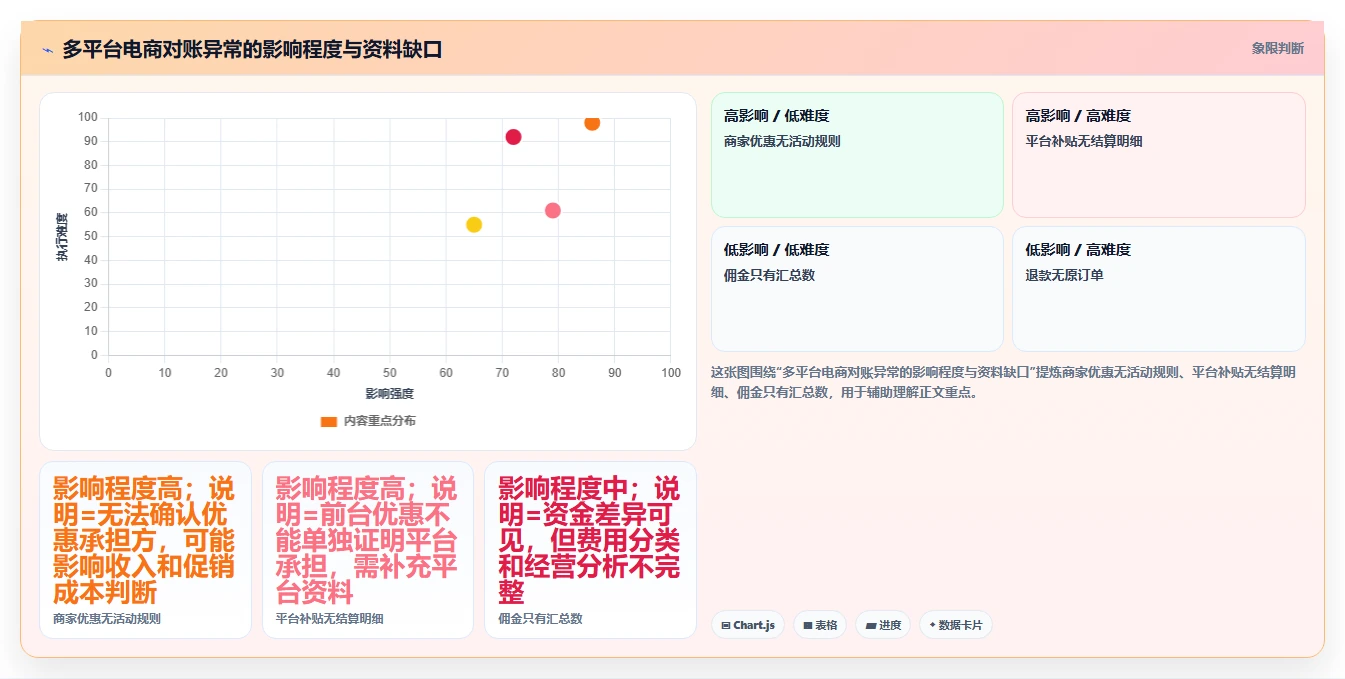Open the 低影响 / 低难度 quadrant card
The height and width of the screenshot is (679, 1345).
(857, 289)
